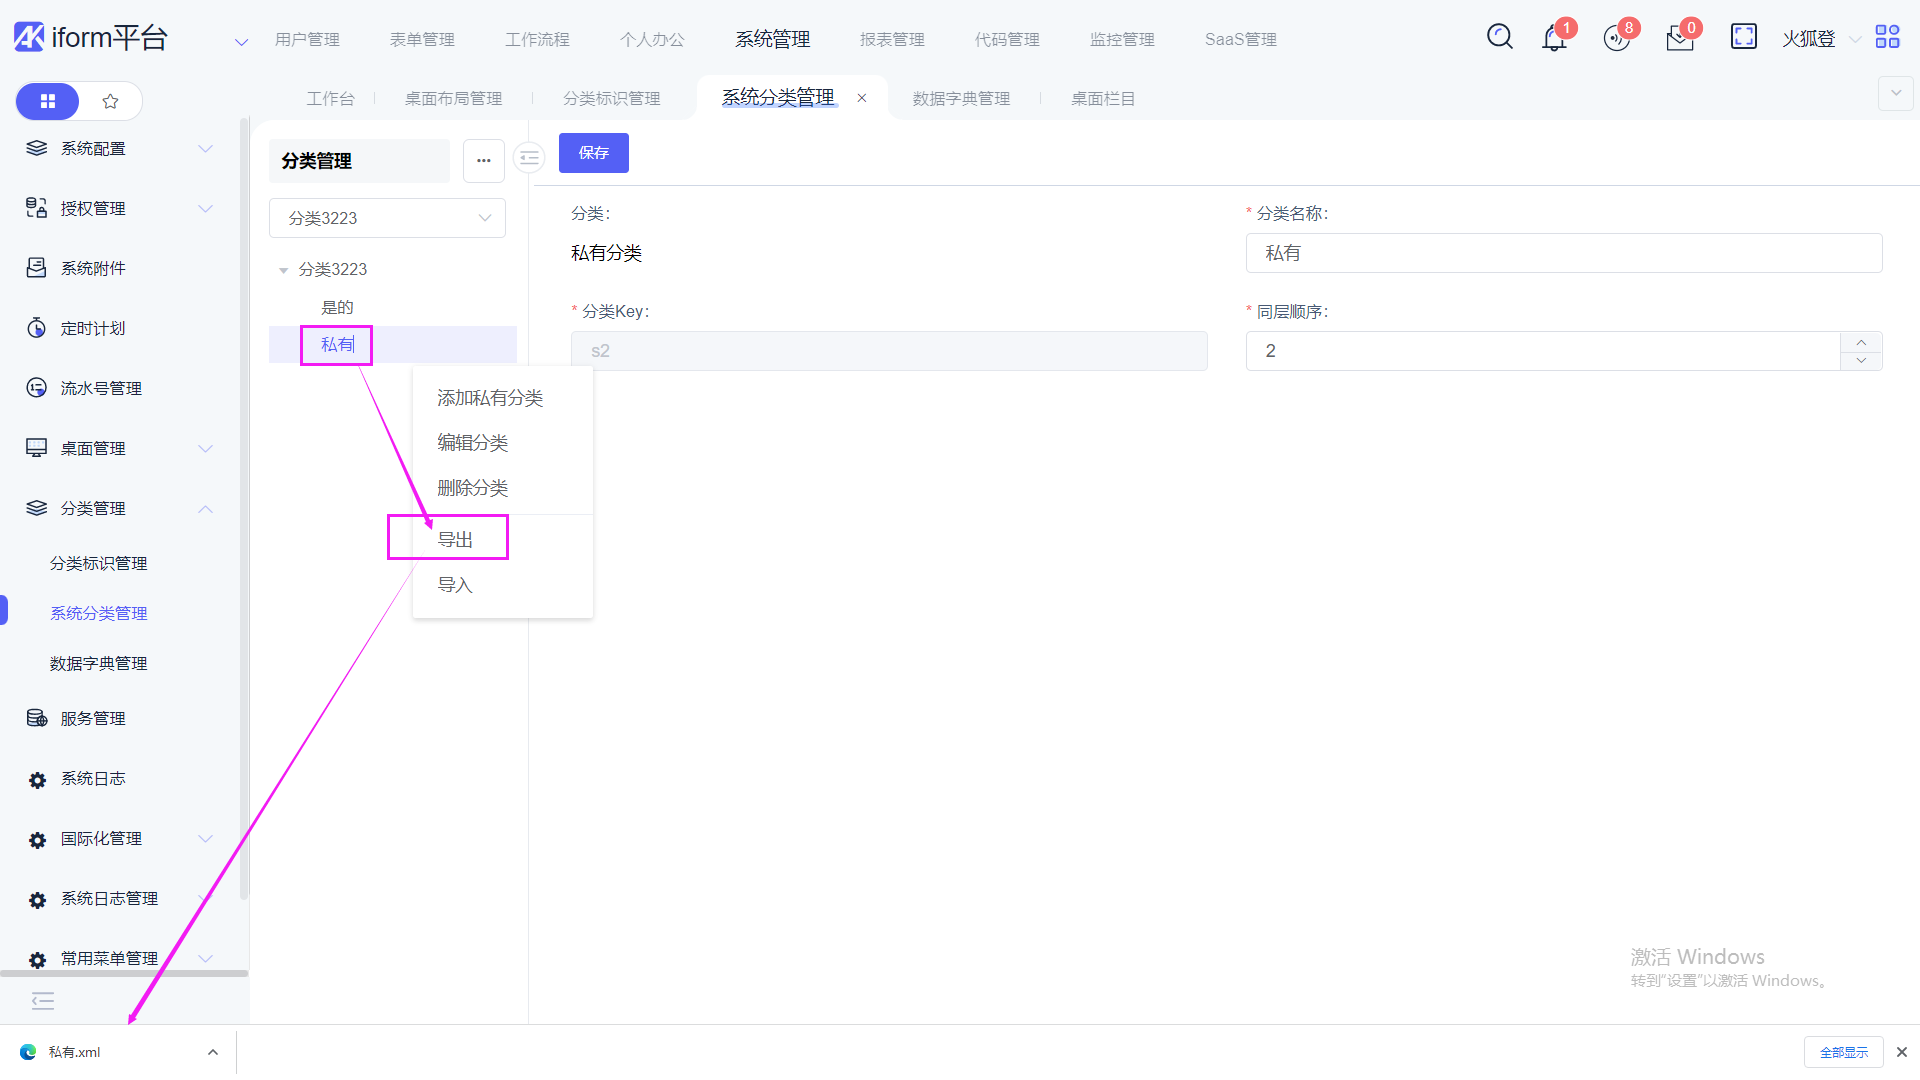
Task: Click the search magnifier icon
Action: (x=1499, y=37)
